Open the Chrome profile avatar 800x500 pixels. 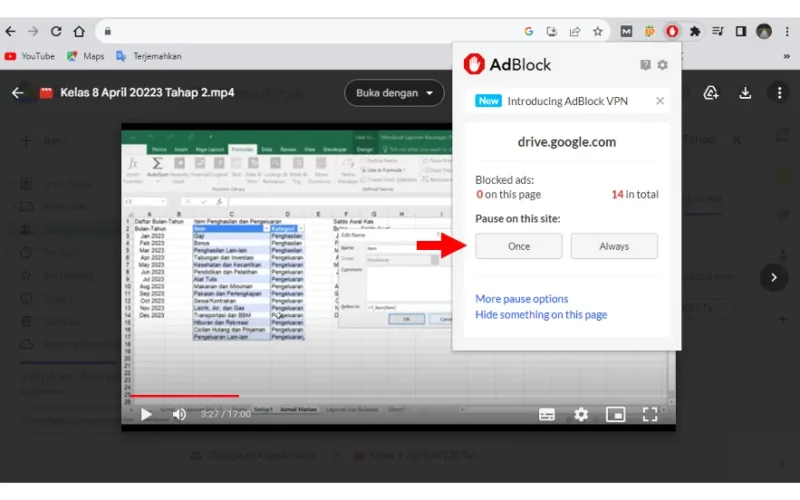(764, 32)
